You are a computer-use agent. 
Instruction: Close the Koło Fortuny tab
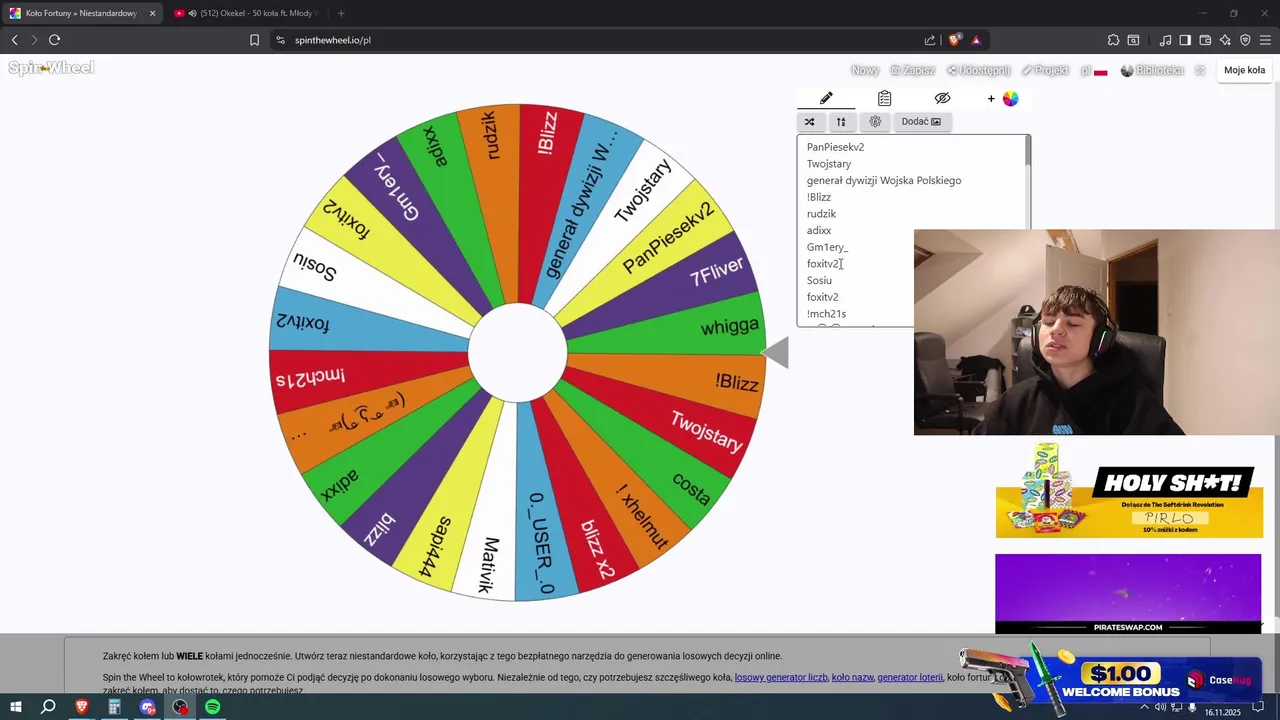tap(152, 13)
